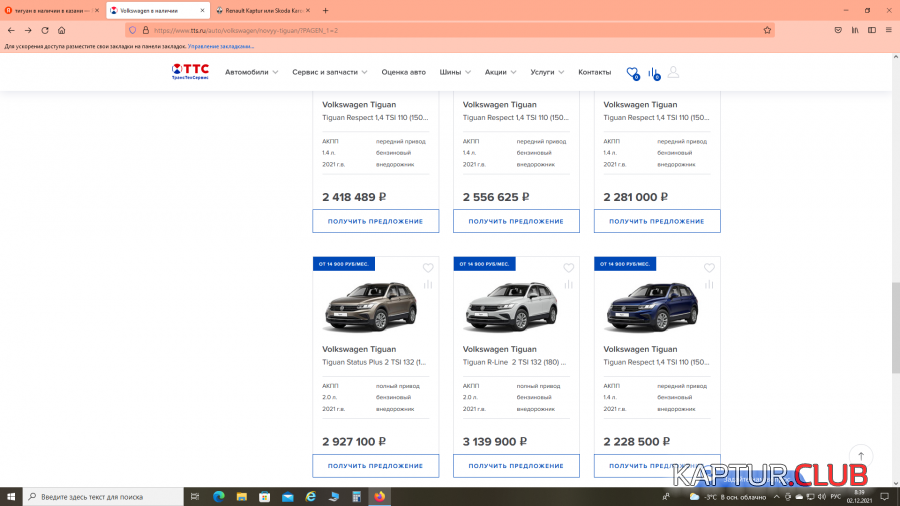Open Tiguan Status Plus 2 TSI title link
The width and height of the screenshot is (900, 506).
pyautogui.click(x=374, y=362)
